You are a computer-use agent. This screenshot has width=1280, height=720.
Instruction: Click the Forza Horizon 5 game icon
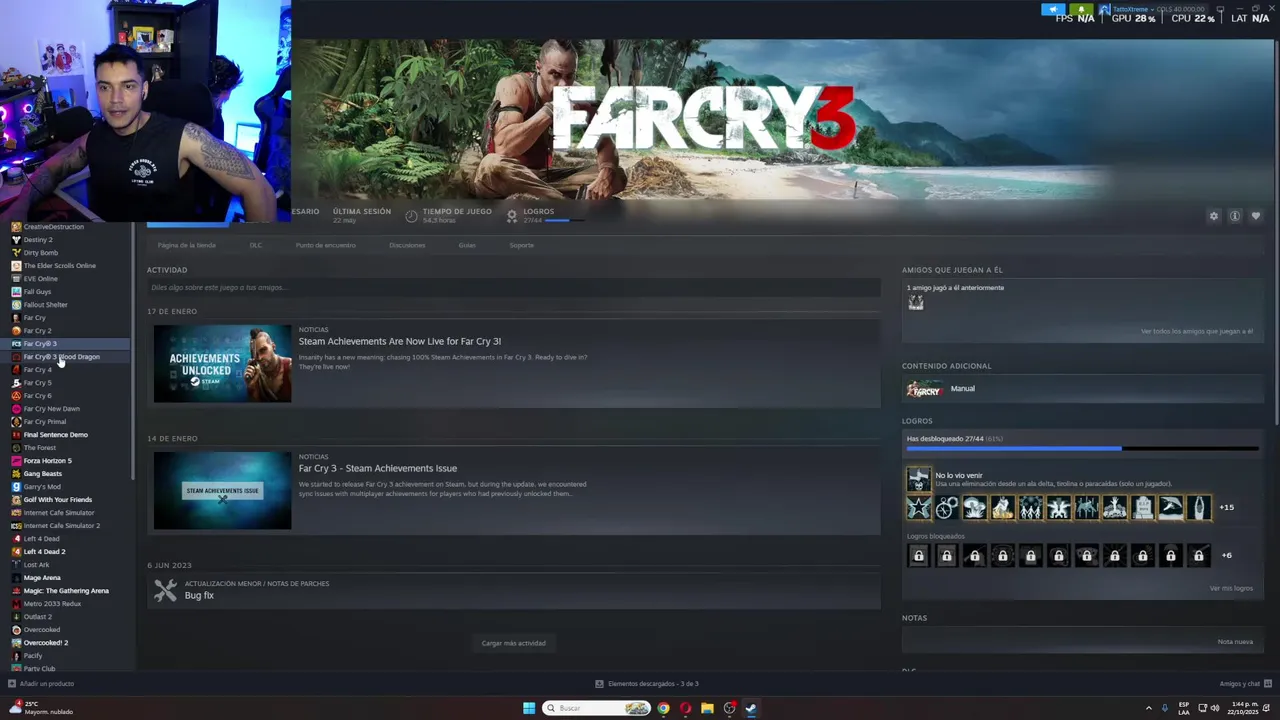point(16,461)
